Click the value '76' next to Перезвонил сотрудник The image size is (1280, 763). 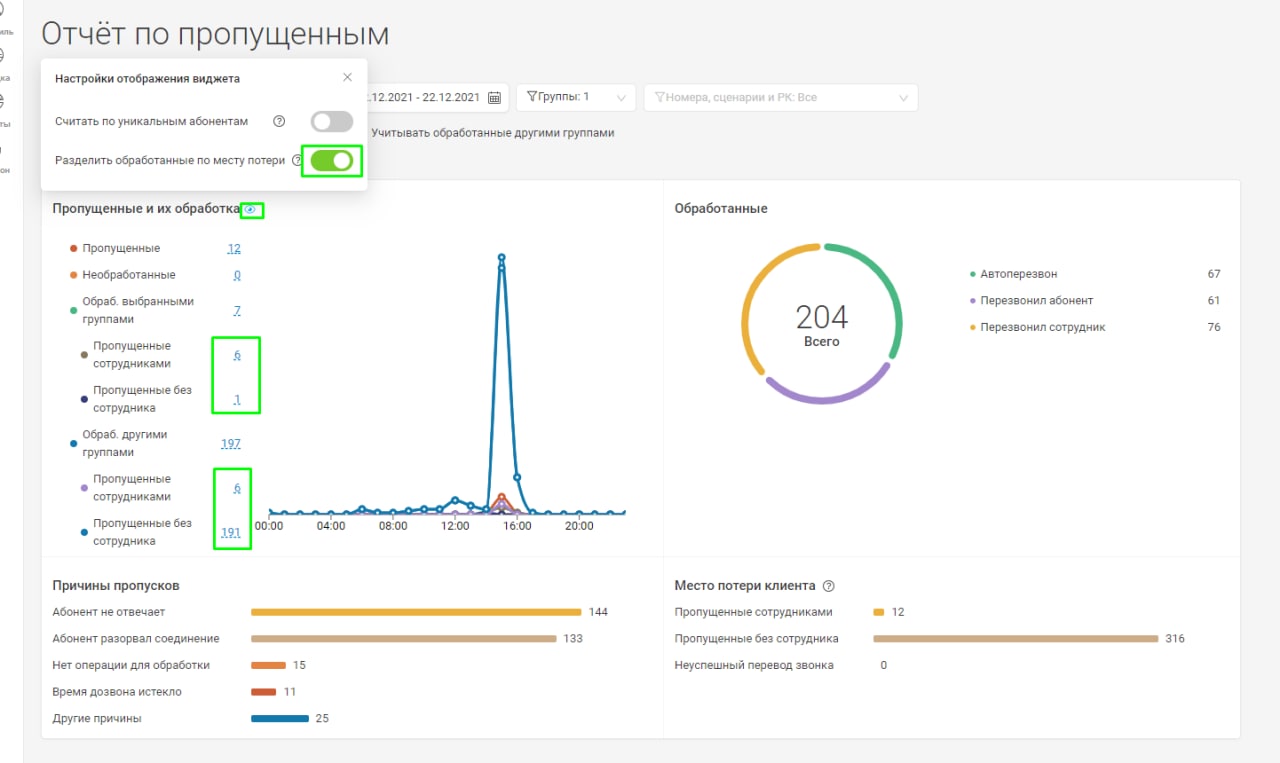[x=1214, y=327]
